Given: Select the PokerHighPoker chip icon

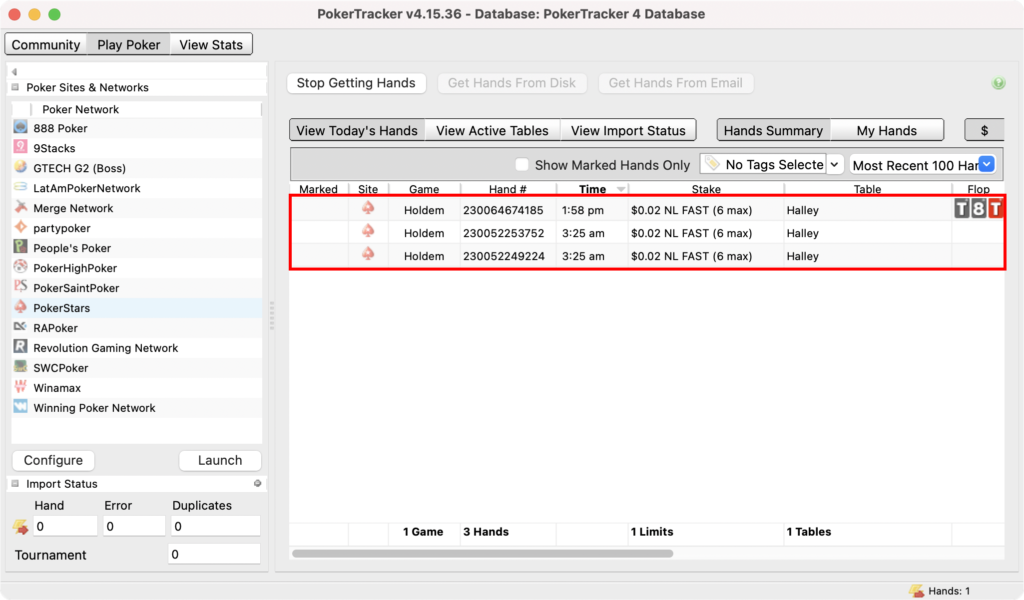Looking at the screenshot, I should pos(20,267).
